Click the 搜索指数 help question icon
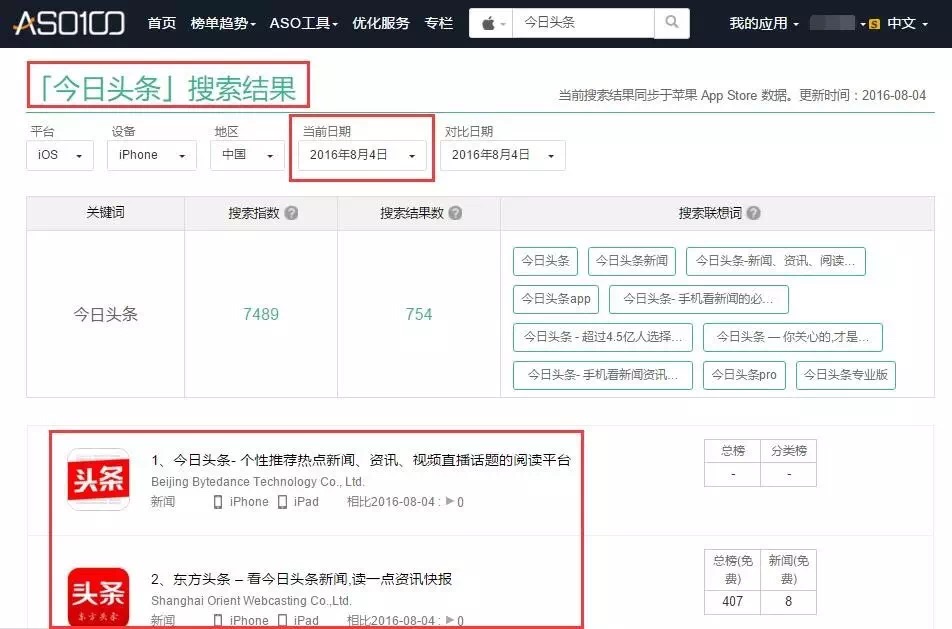This screenshot has width=952, height=629. coord(291,213)
